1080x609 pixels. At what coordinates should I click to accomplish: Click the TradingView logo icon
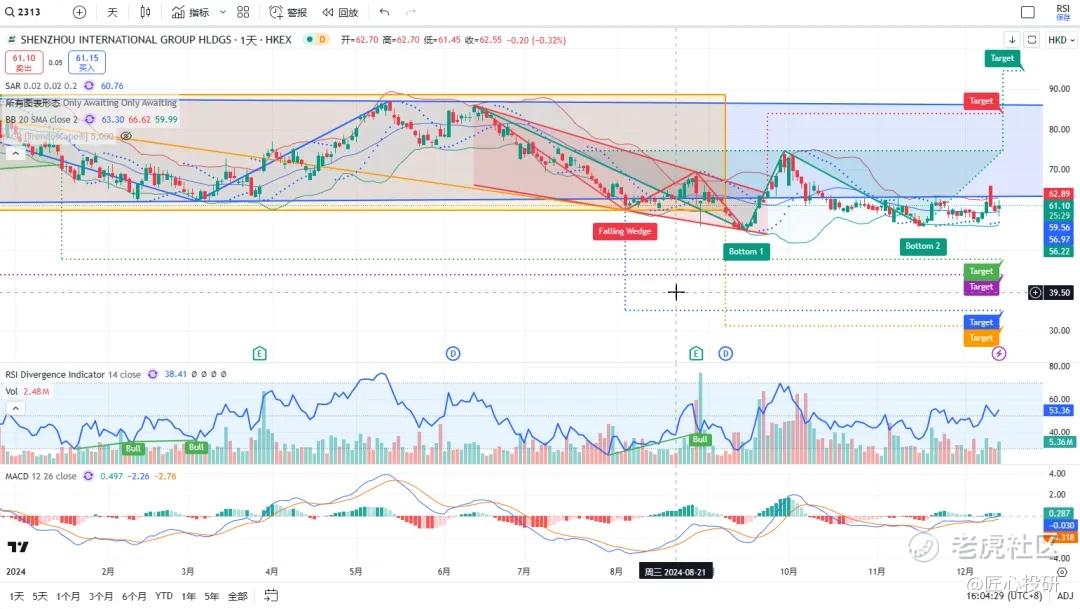tap(18, 547)
